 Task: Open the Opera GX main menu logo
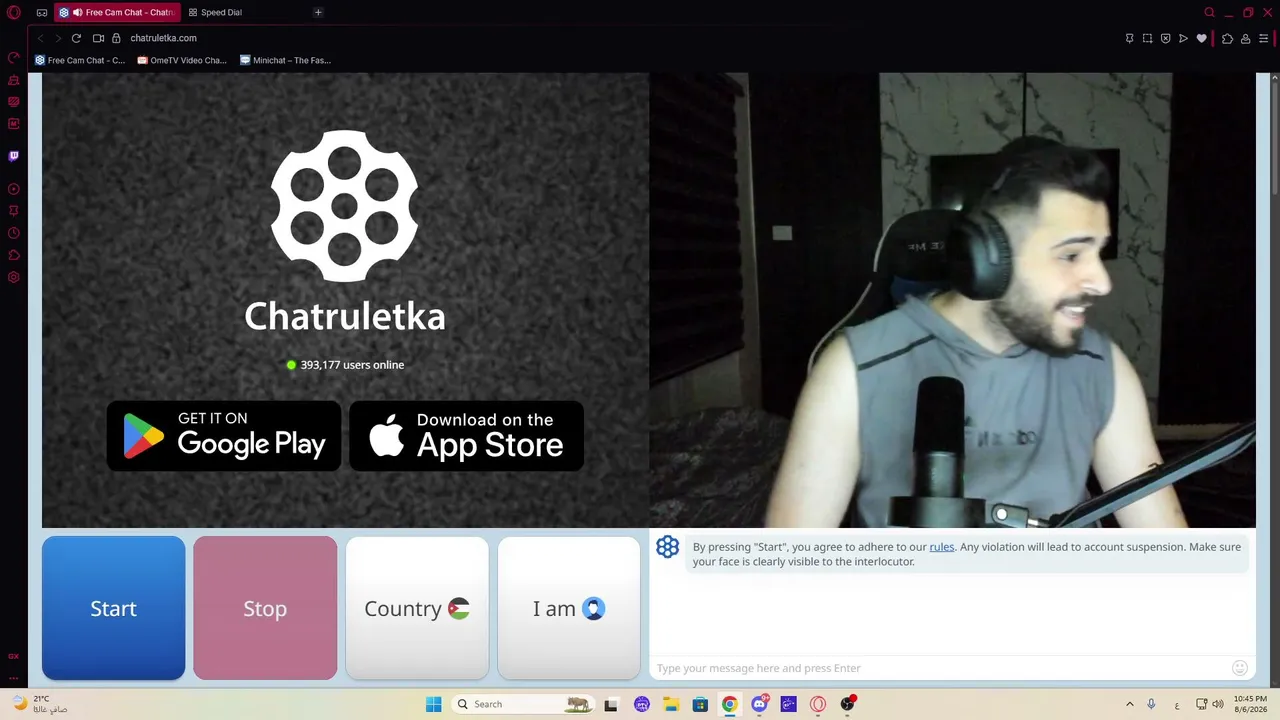pyautogui.click(x=14, y=12)
